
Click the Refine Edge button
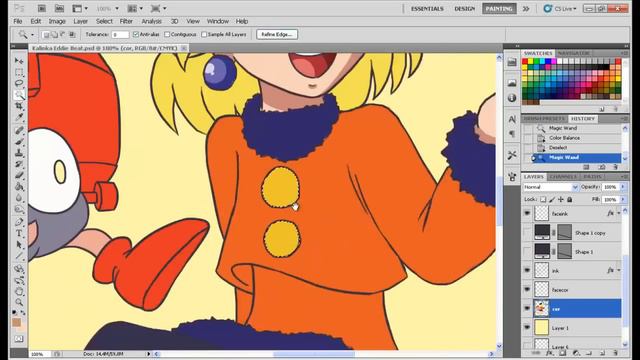click(277, 35)
